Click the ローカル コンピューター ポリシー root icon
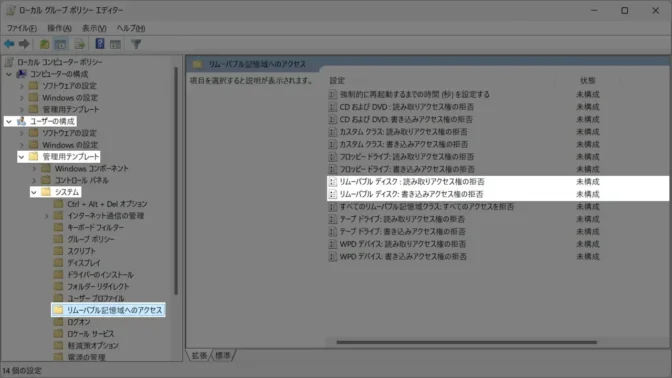Screen dimensions: 672x378 pos(9,63)
